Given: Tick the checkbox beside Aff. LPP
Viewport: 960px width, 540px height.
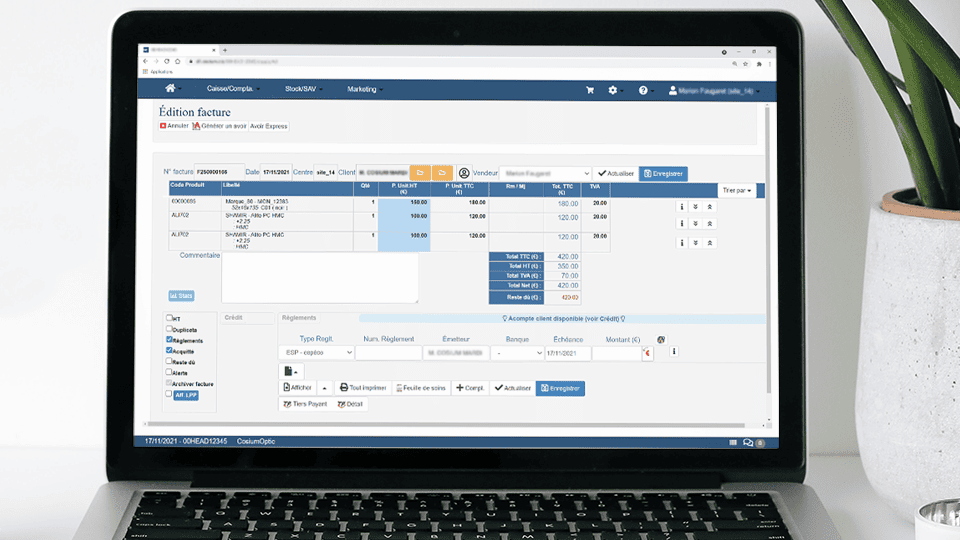Looking at the screenshot, I should tap(169, 394).
